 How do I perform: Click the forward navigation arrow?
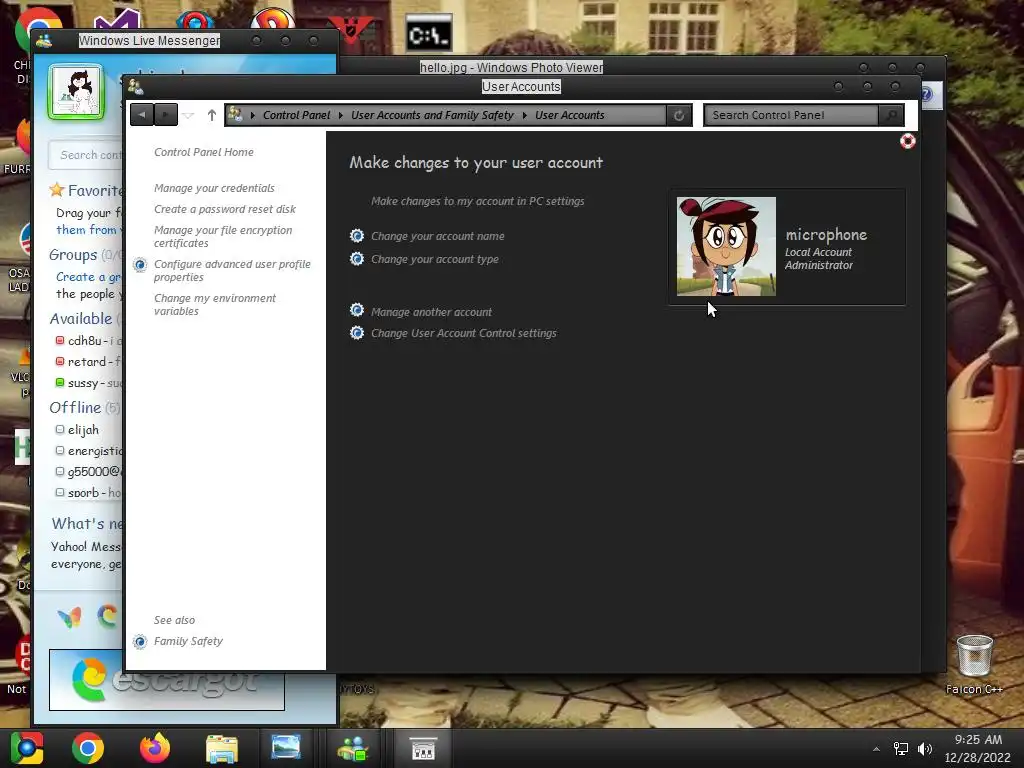coord(165,115)
